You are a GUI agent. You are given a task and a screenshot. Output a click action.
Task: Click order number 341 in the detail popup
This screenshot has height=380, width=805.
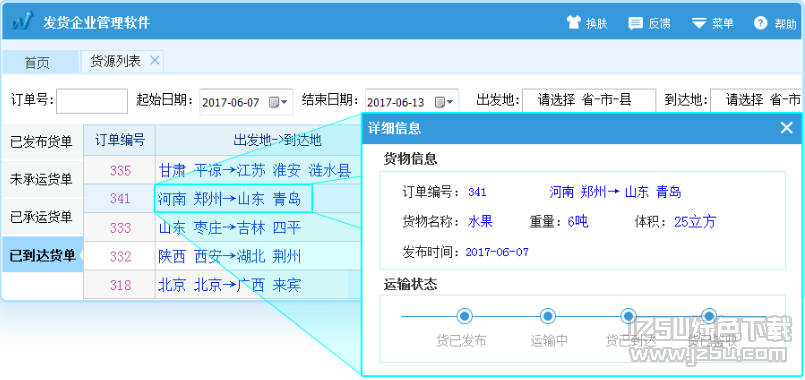[x=477, y=193]
